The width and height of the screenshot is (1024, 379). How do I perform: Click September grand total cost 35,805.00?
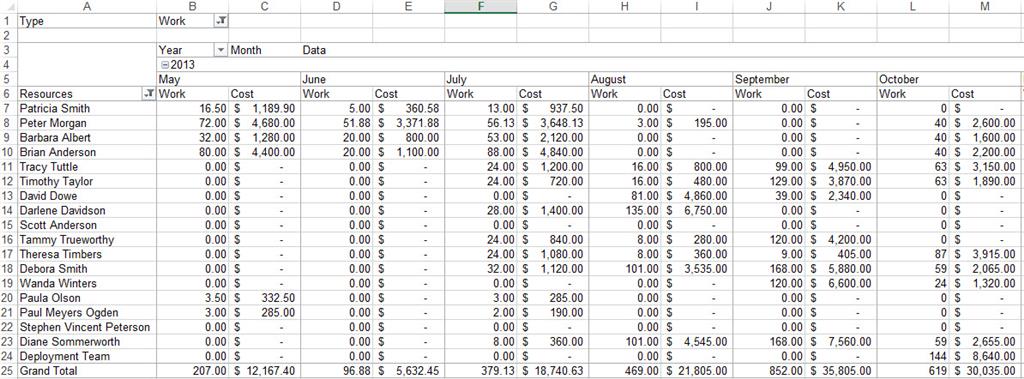[840, 371]
